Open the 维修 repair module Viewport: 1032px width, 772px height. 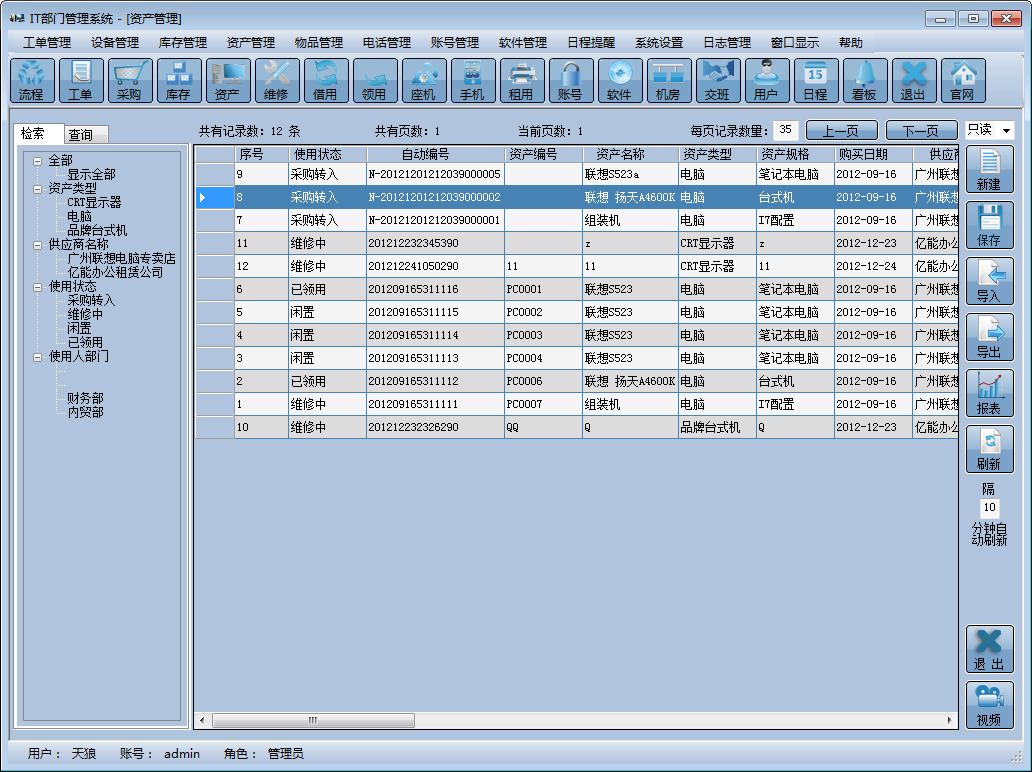275,80
